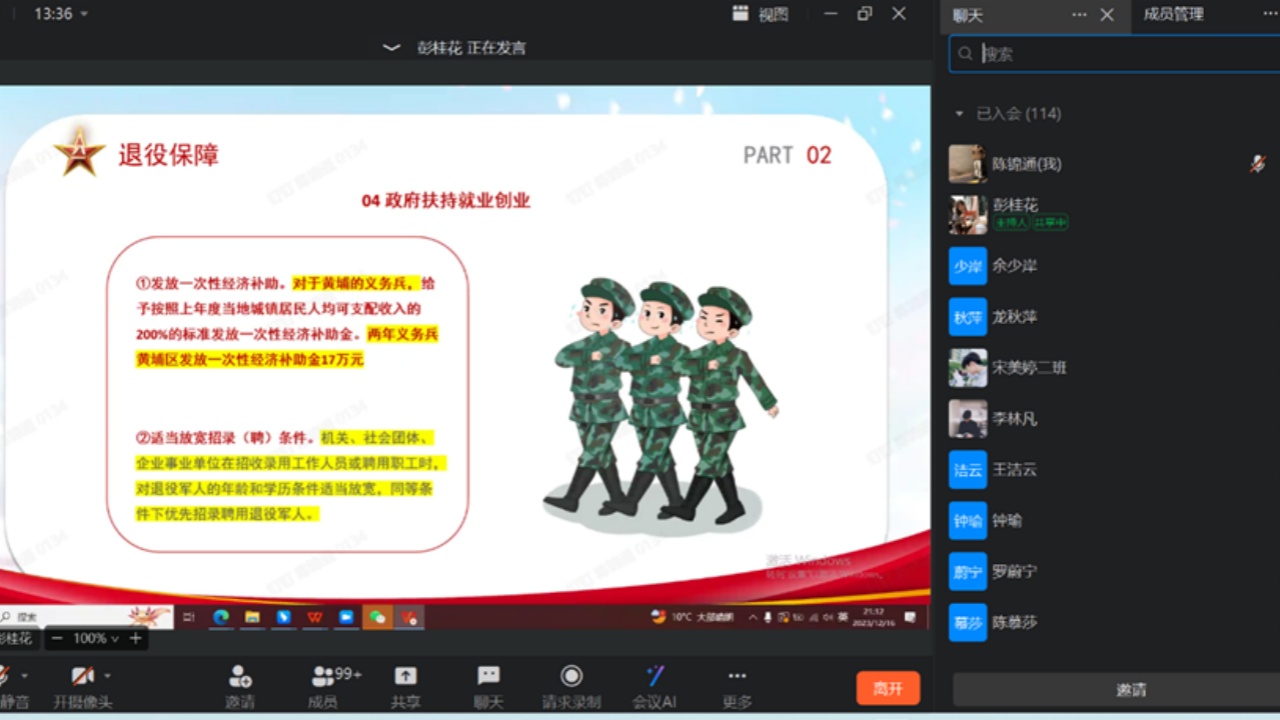The image size is (1280, 720).
Task: Collapse the 已入会 (114) member list
Action: pyautogui.click(x=960, y=114)
